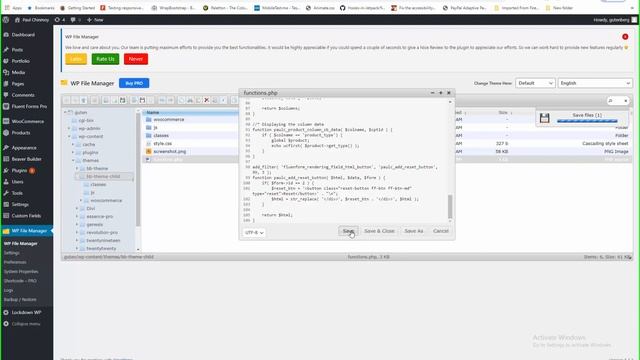Image resolution: width=640 pixels, height=360 pixels.
Task: Click Save & Close button
Action: [x=379, y=231]
